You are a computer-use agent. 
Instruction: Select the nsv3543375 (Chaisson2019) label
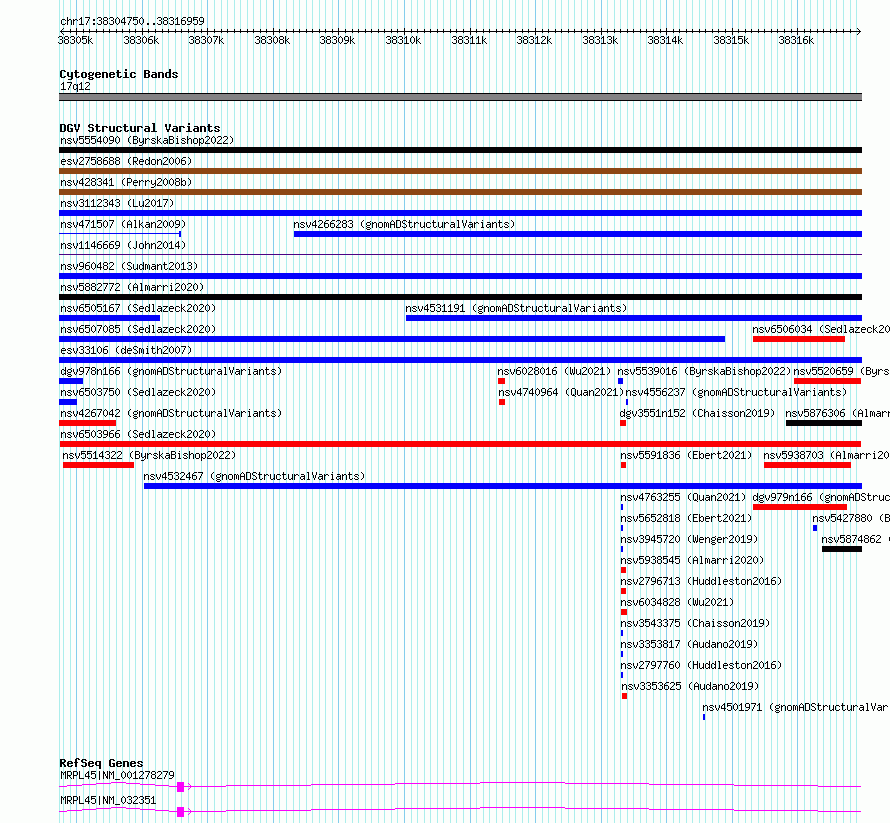(695, 623)
